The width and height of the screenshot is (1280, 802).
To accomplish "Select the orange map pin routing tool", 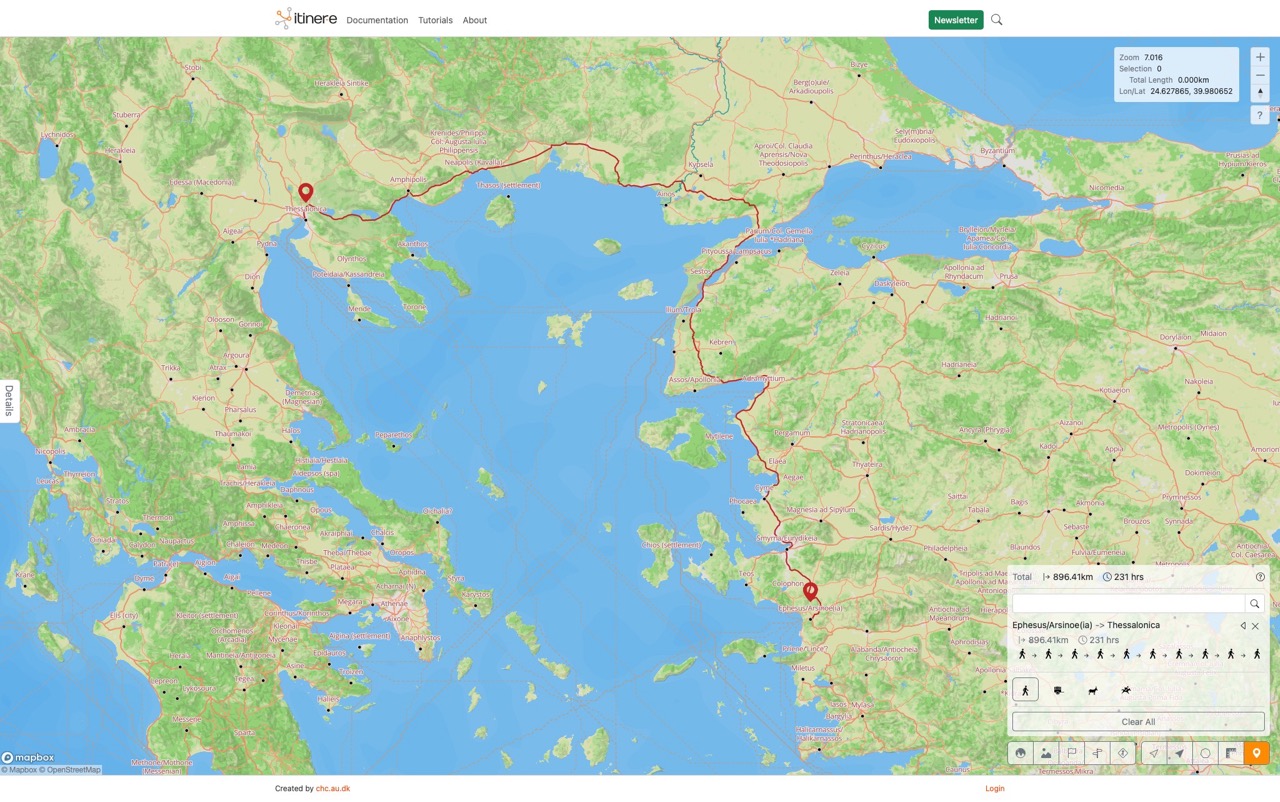I will 1256,754.
